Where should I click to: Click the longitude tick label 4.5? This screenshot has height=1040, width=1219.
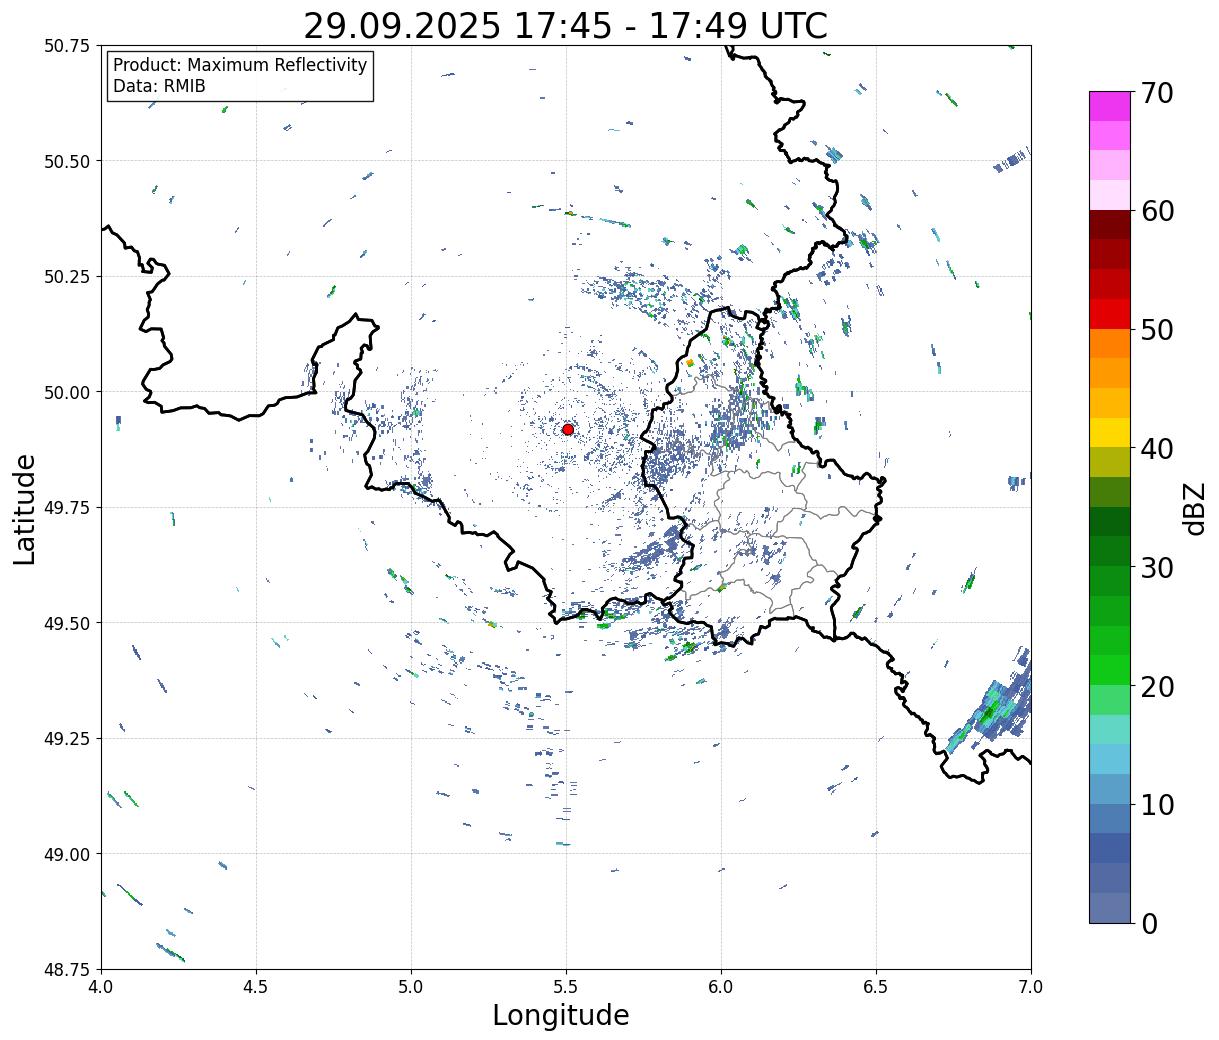(256, 987)
